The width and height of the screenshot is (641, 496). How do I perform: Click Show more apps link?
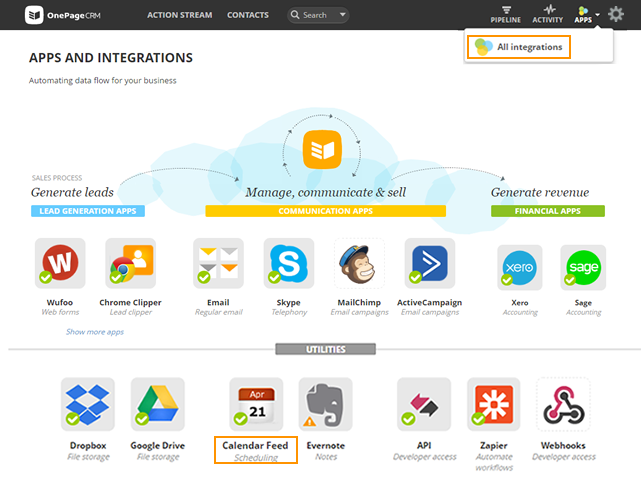click(x=95, y=332)
